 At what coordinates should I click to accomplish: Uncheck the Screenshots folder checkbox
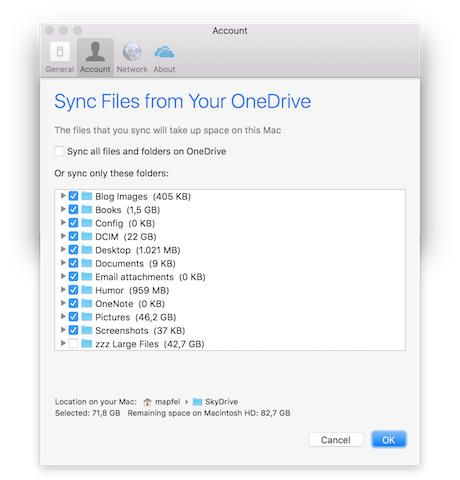[x=73, y=330]
